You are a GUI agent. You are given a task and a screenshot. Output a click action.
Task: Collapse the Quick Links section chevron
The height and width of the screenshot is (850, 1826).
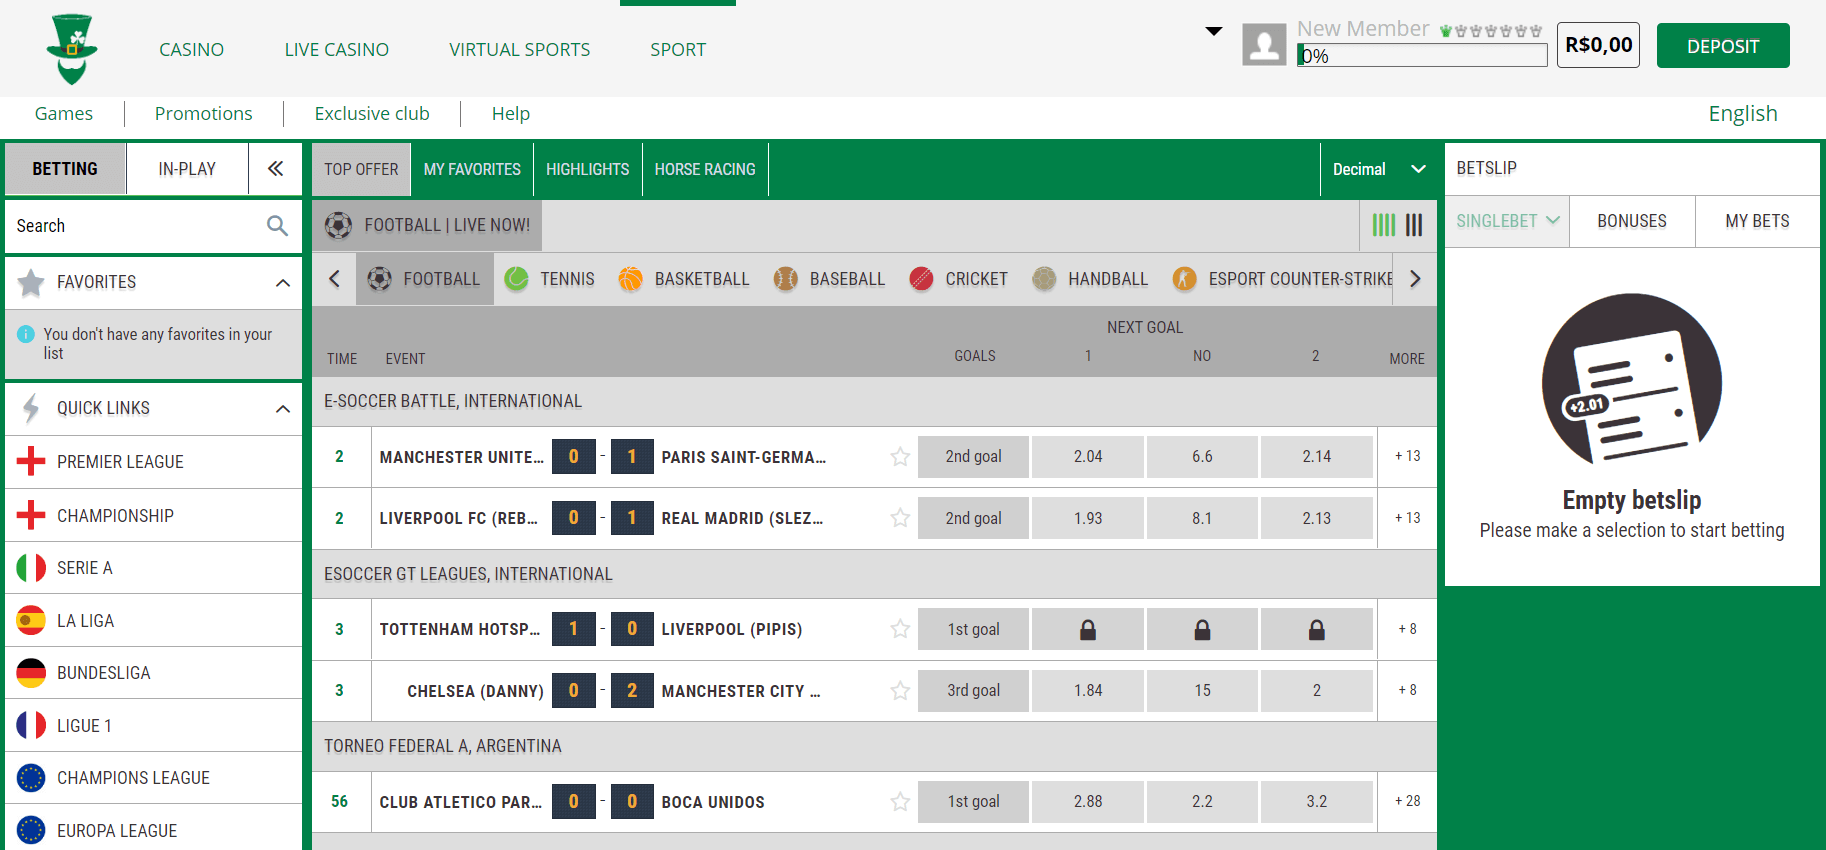point(283,409)
